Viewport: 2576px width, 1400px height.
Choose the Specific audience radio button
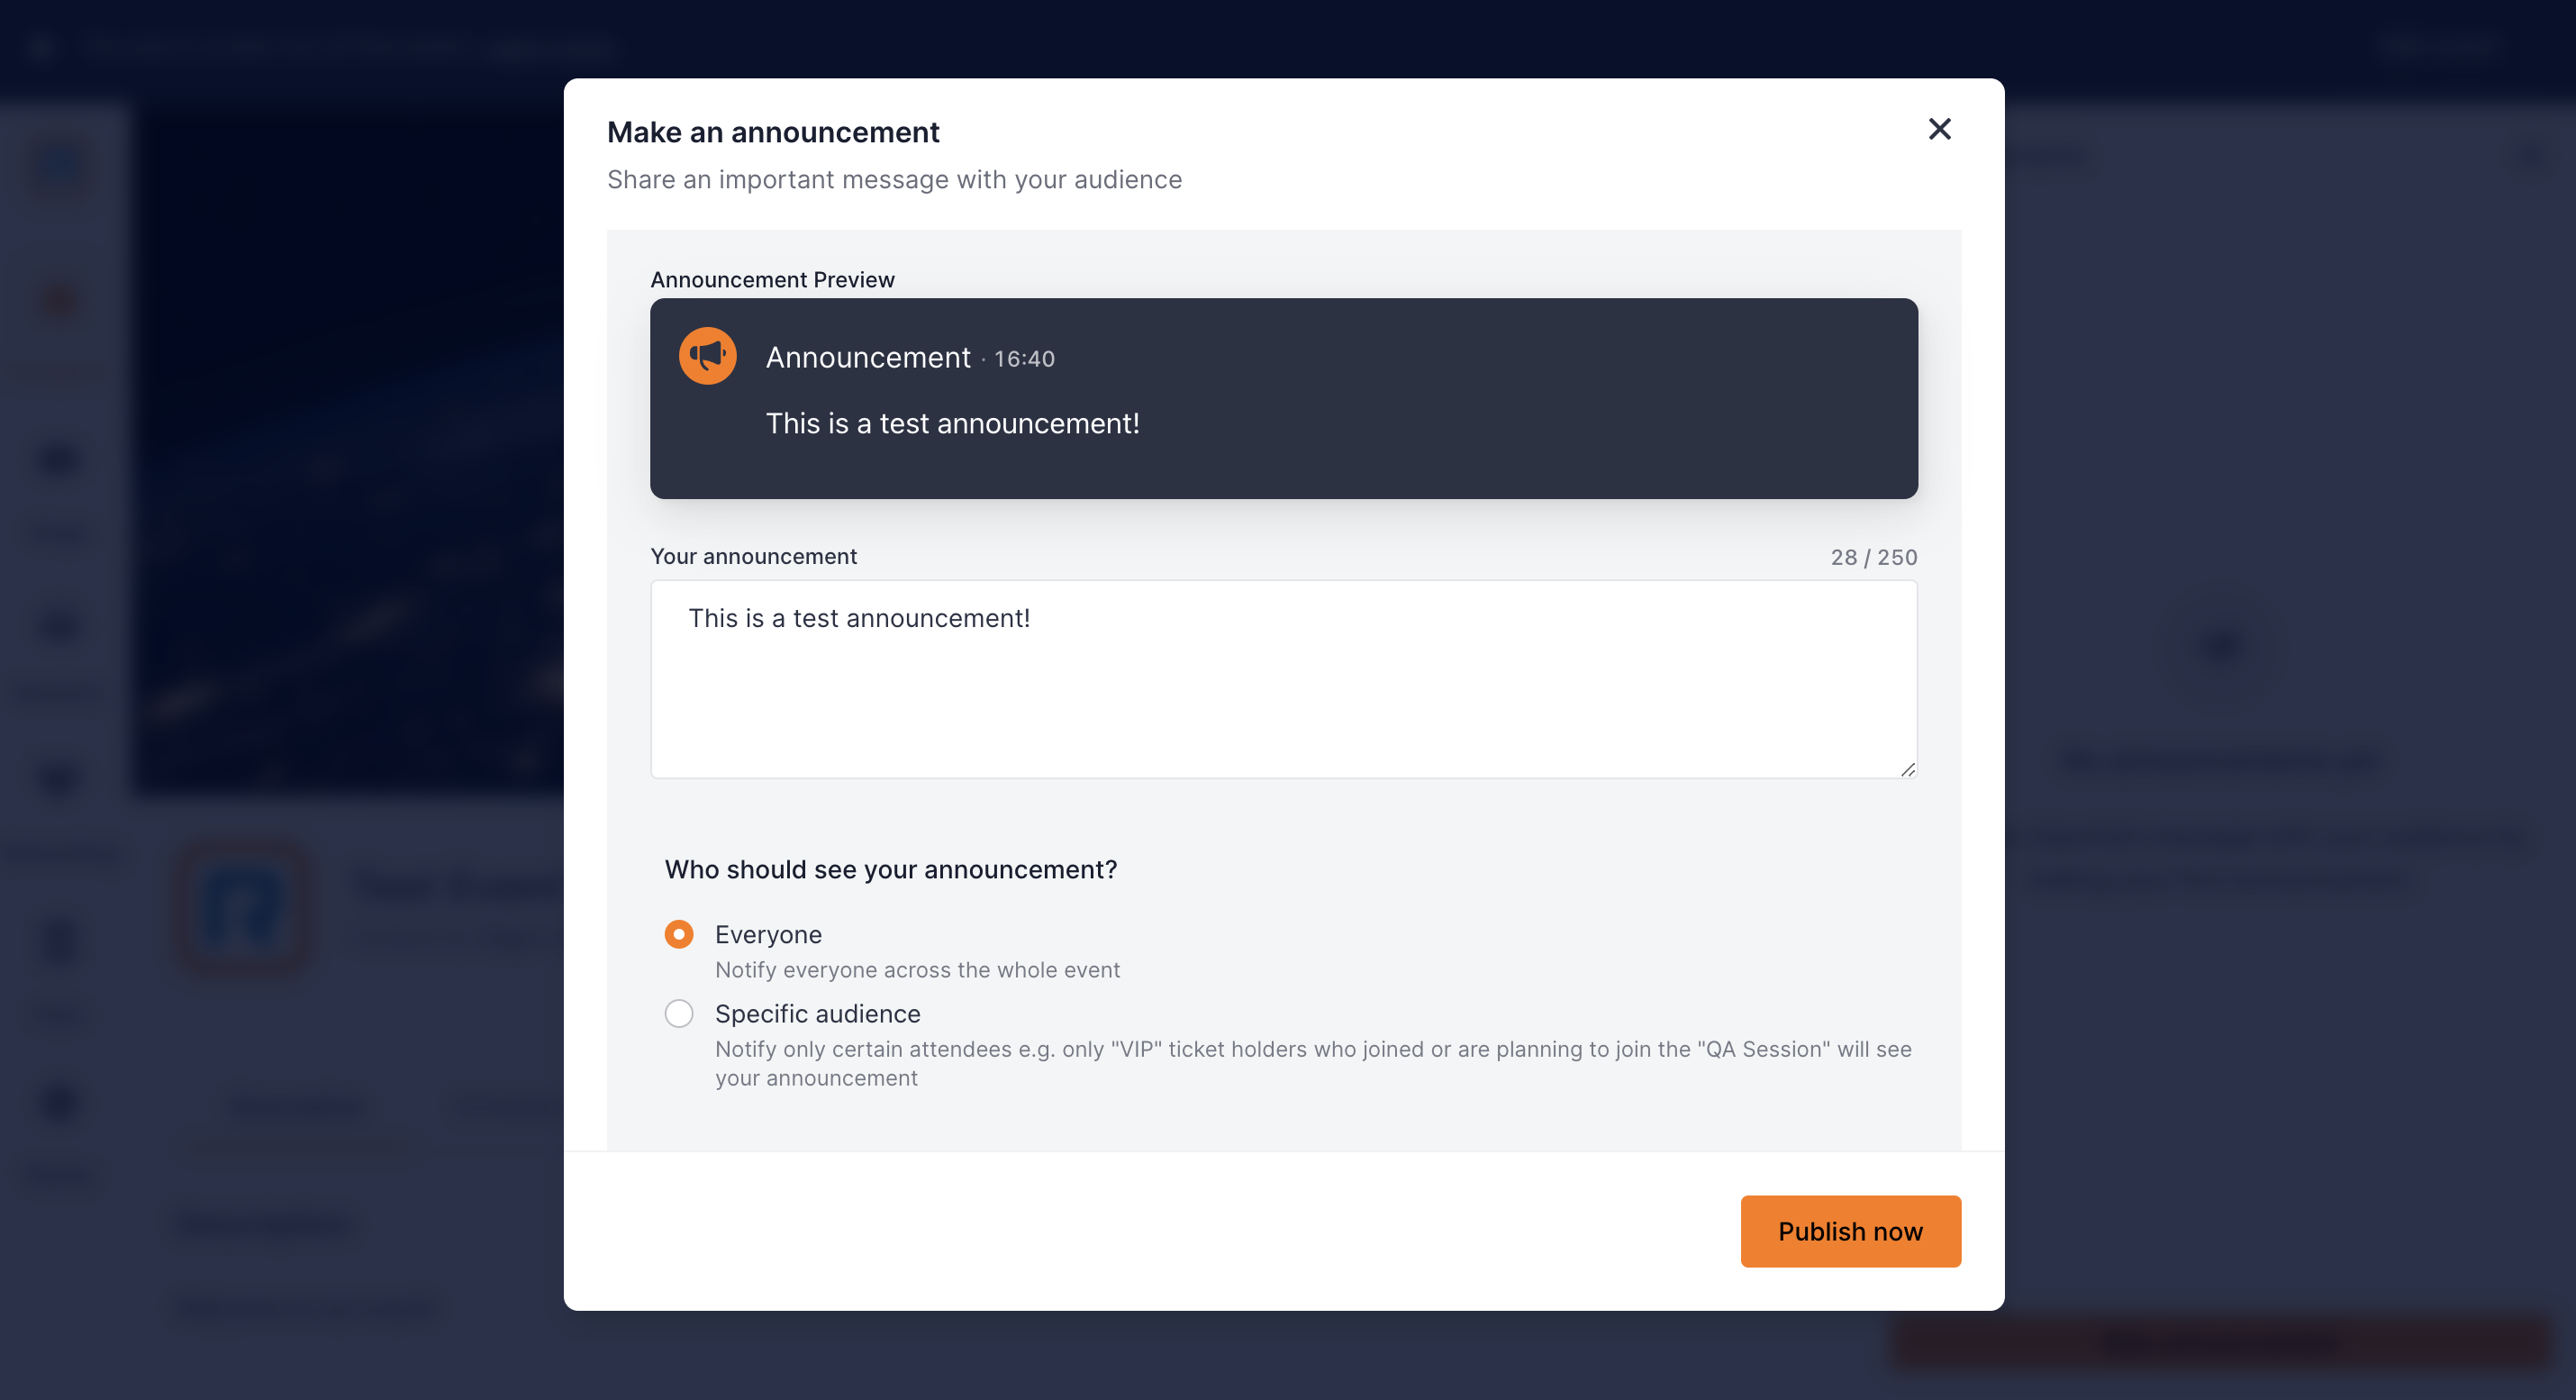click(x=679, y=1013)
